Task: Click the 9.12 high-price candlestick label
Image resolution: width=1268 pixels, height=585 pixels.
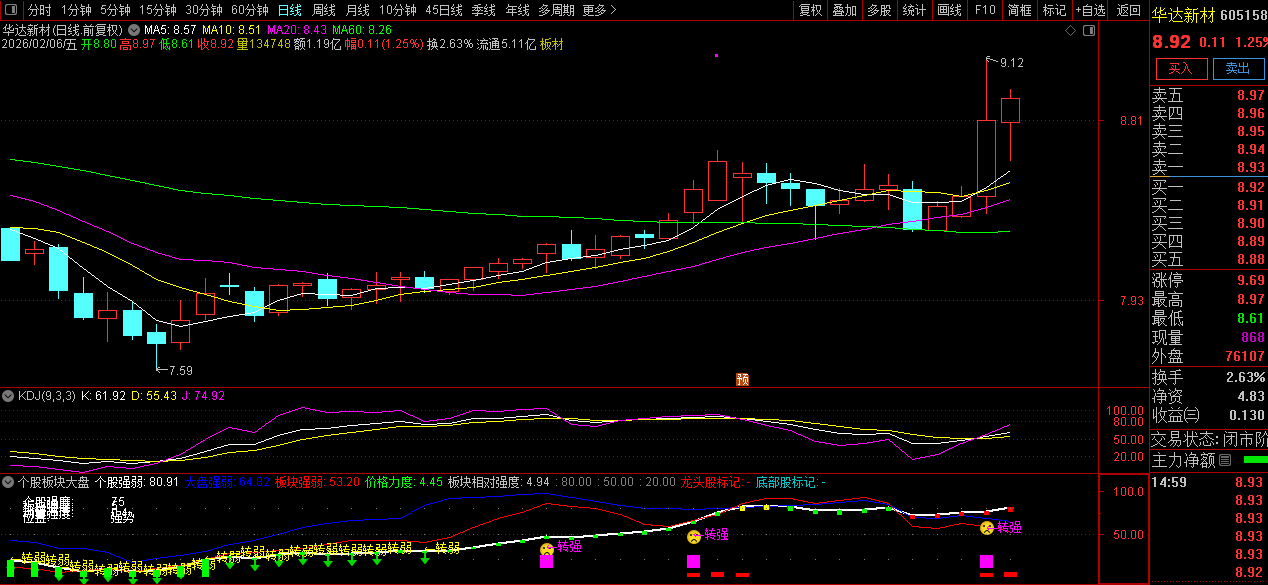Action: 1011,63
